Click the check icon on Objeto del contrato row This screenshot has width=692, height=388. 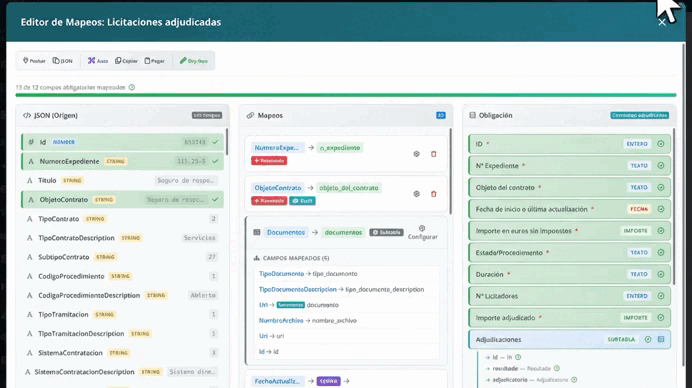[661, 187]
